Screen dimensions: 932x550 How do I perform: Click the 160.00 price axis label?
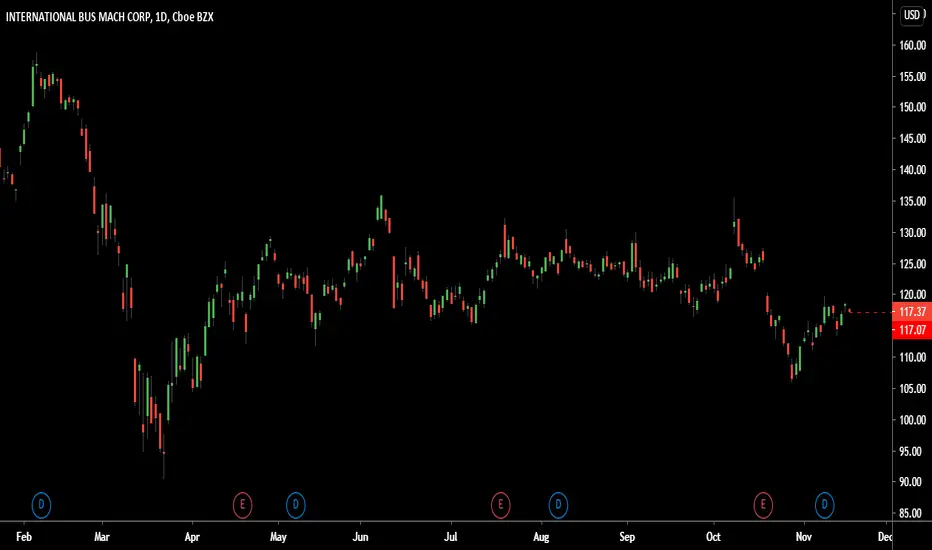(x=912, y=45)
